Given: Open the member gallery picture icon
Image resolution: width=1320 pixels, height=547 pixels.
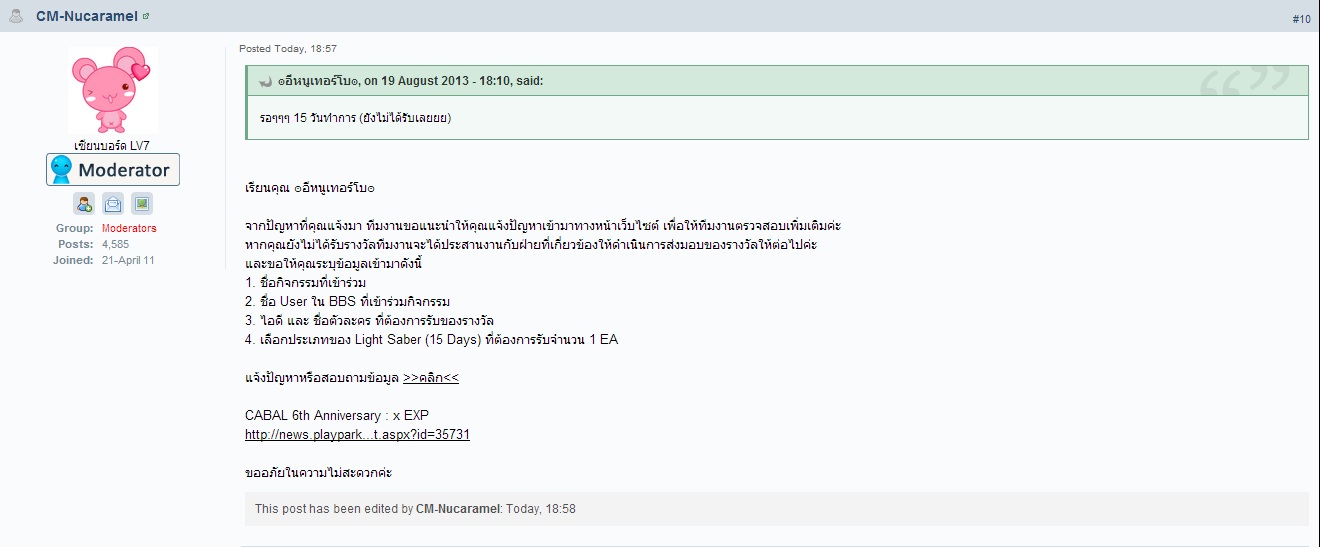Looking at the screenshot, I should click(x=142, y=204).
